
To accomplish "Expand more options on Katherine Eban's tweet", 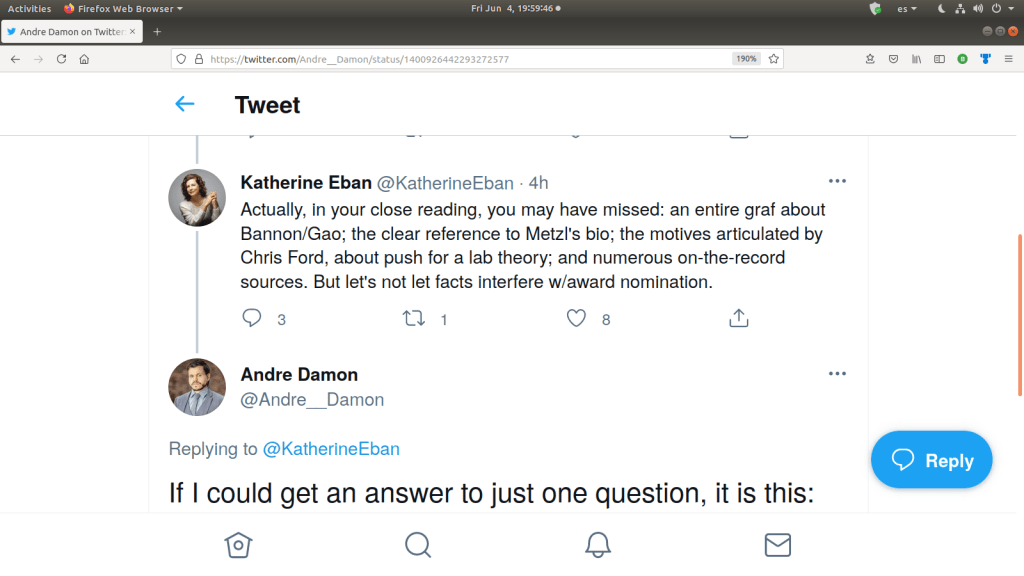I will pyautogui.click(x=837, y=181).
